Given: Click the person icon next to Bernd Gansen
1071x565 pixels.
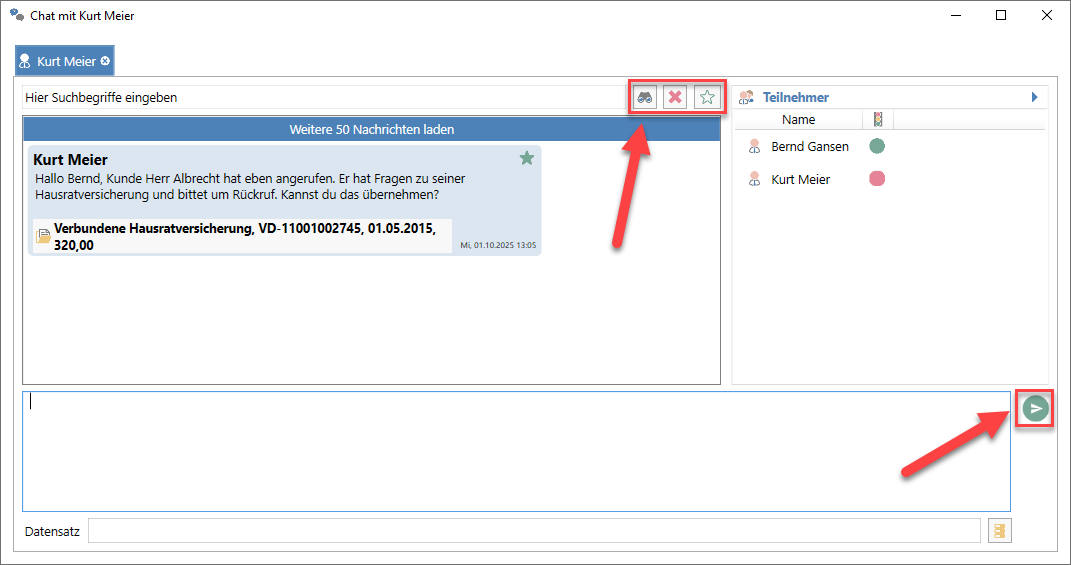Looking at the screenshot, I should click(754, 146).
